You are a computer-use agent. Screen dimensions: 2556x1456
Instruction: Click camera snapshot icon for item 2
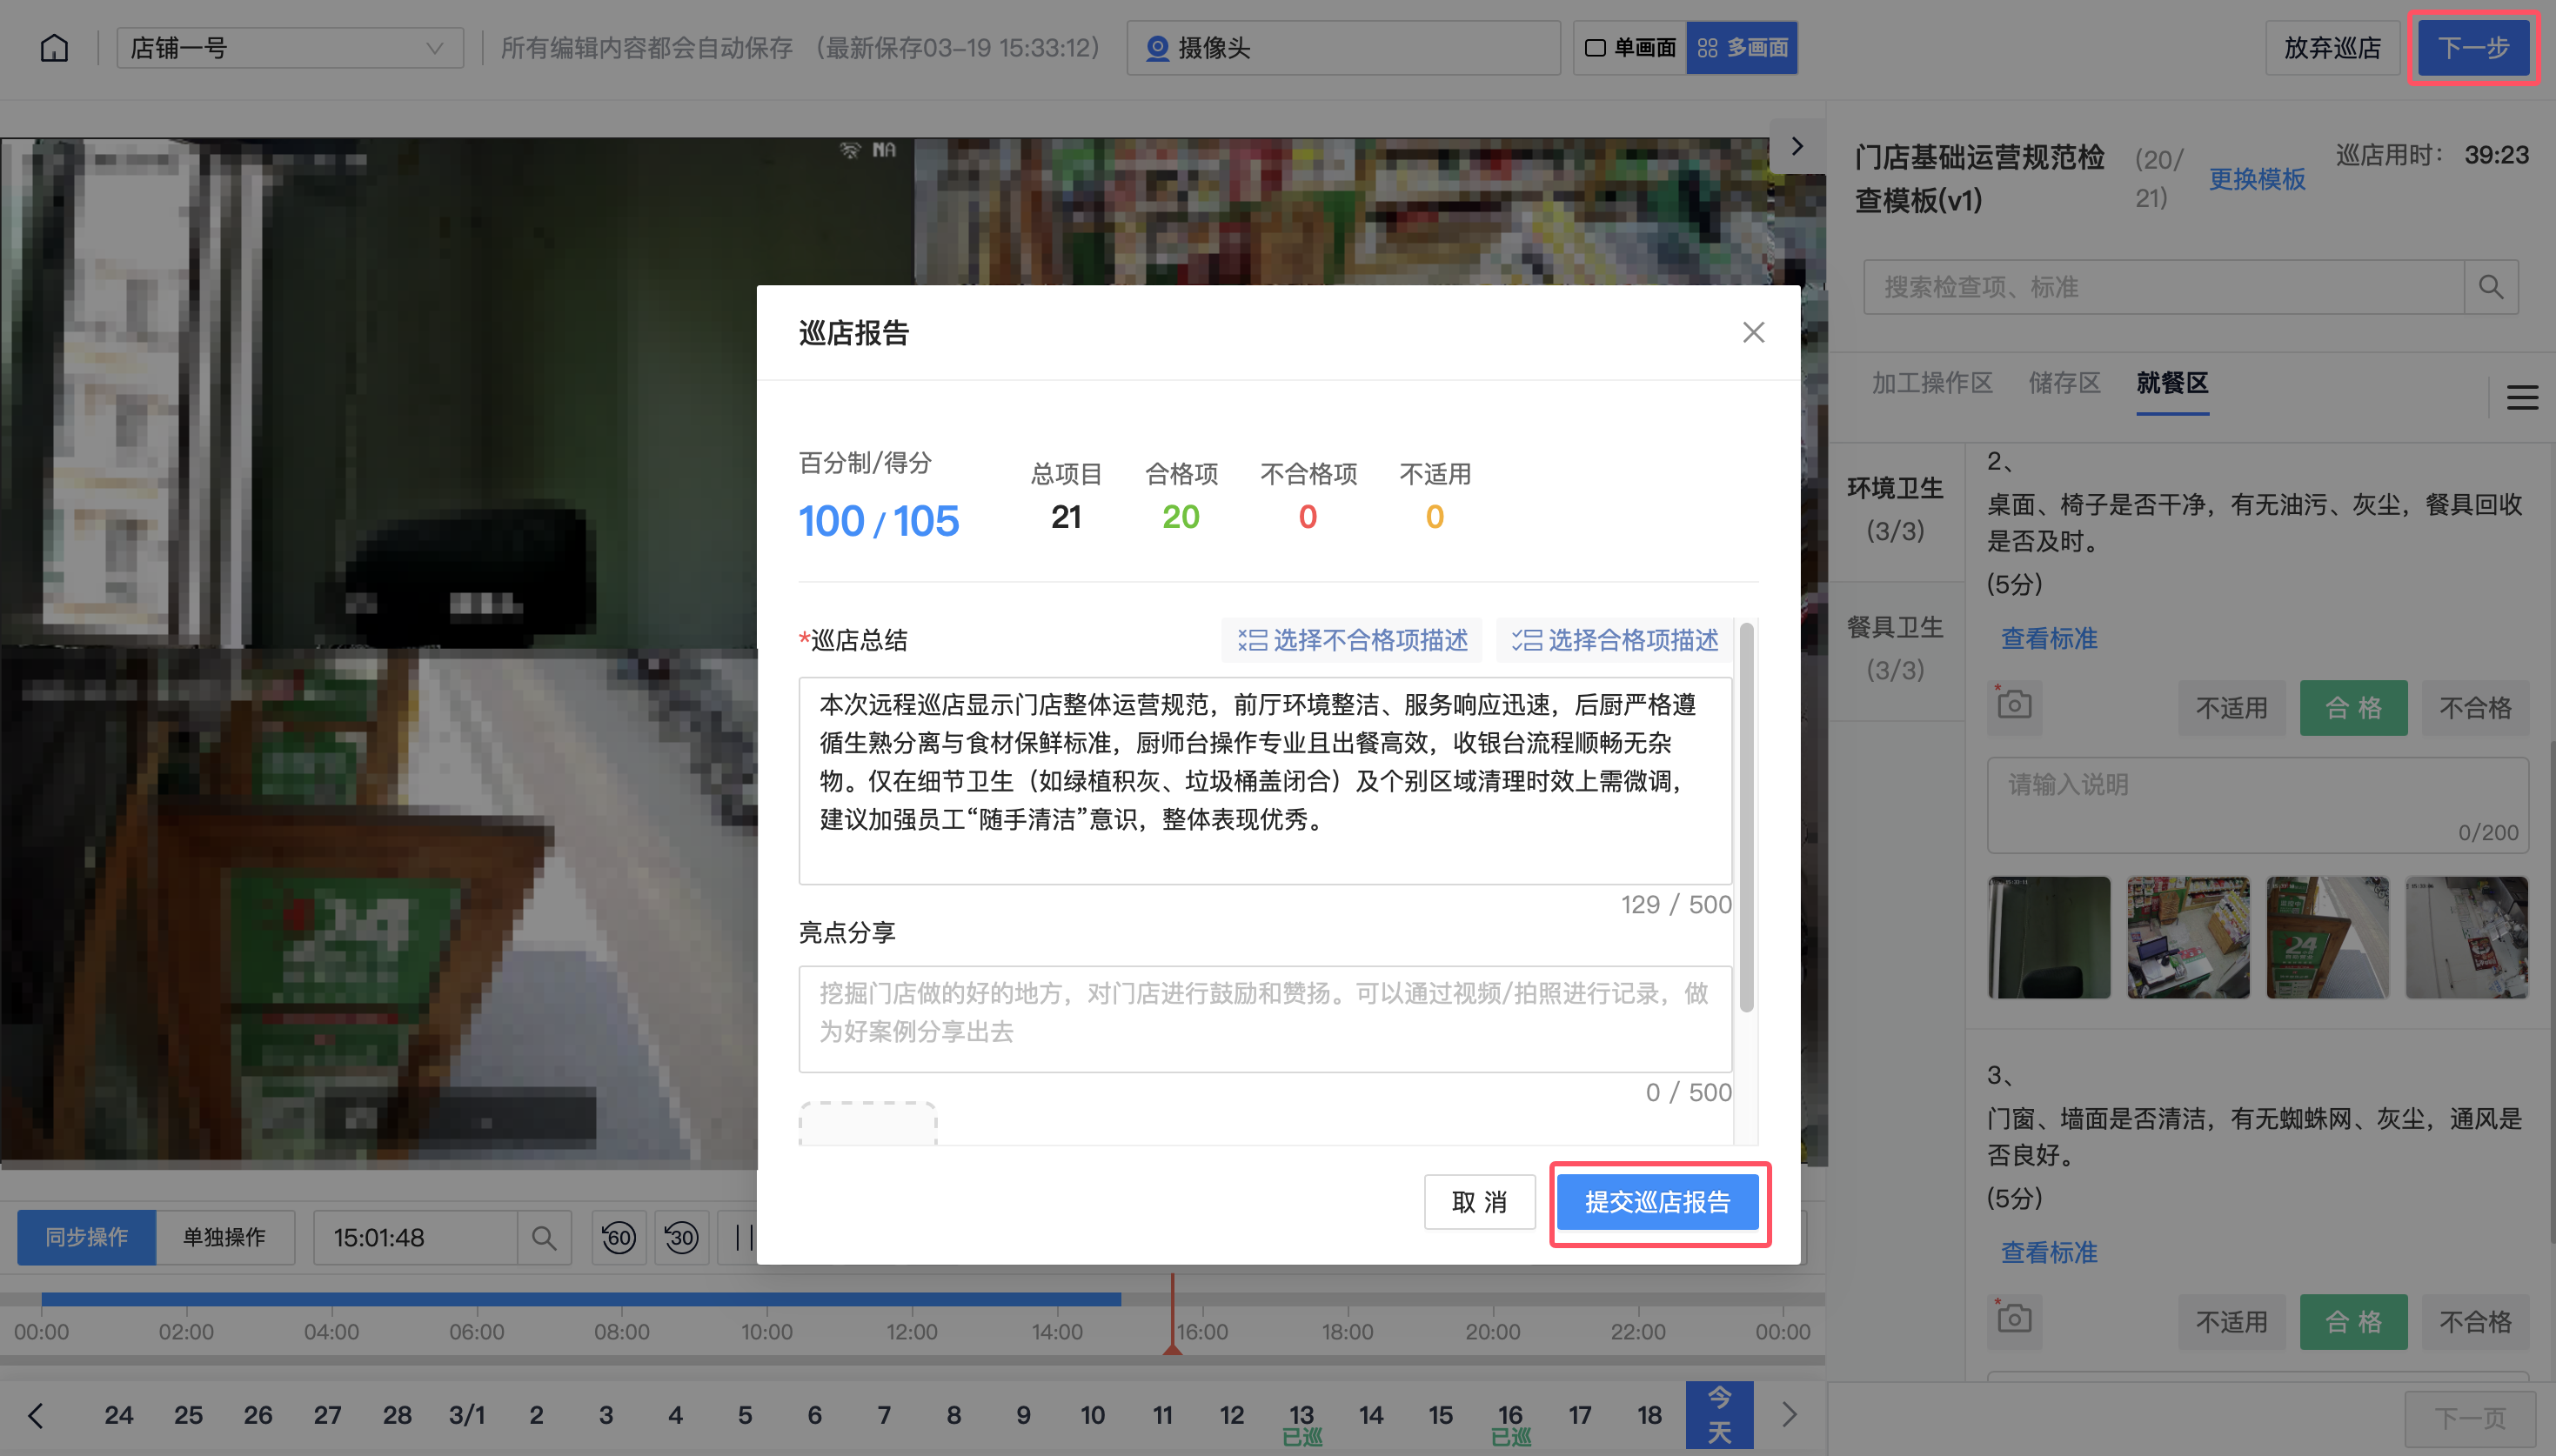coord(2013,706)
